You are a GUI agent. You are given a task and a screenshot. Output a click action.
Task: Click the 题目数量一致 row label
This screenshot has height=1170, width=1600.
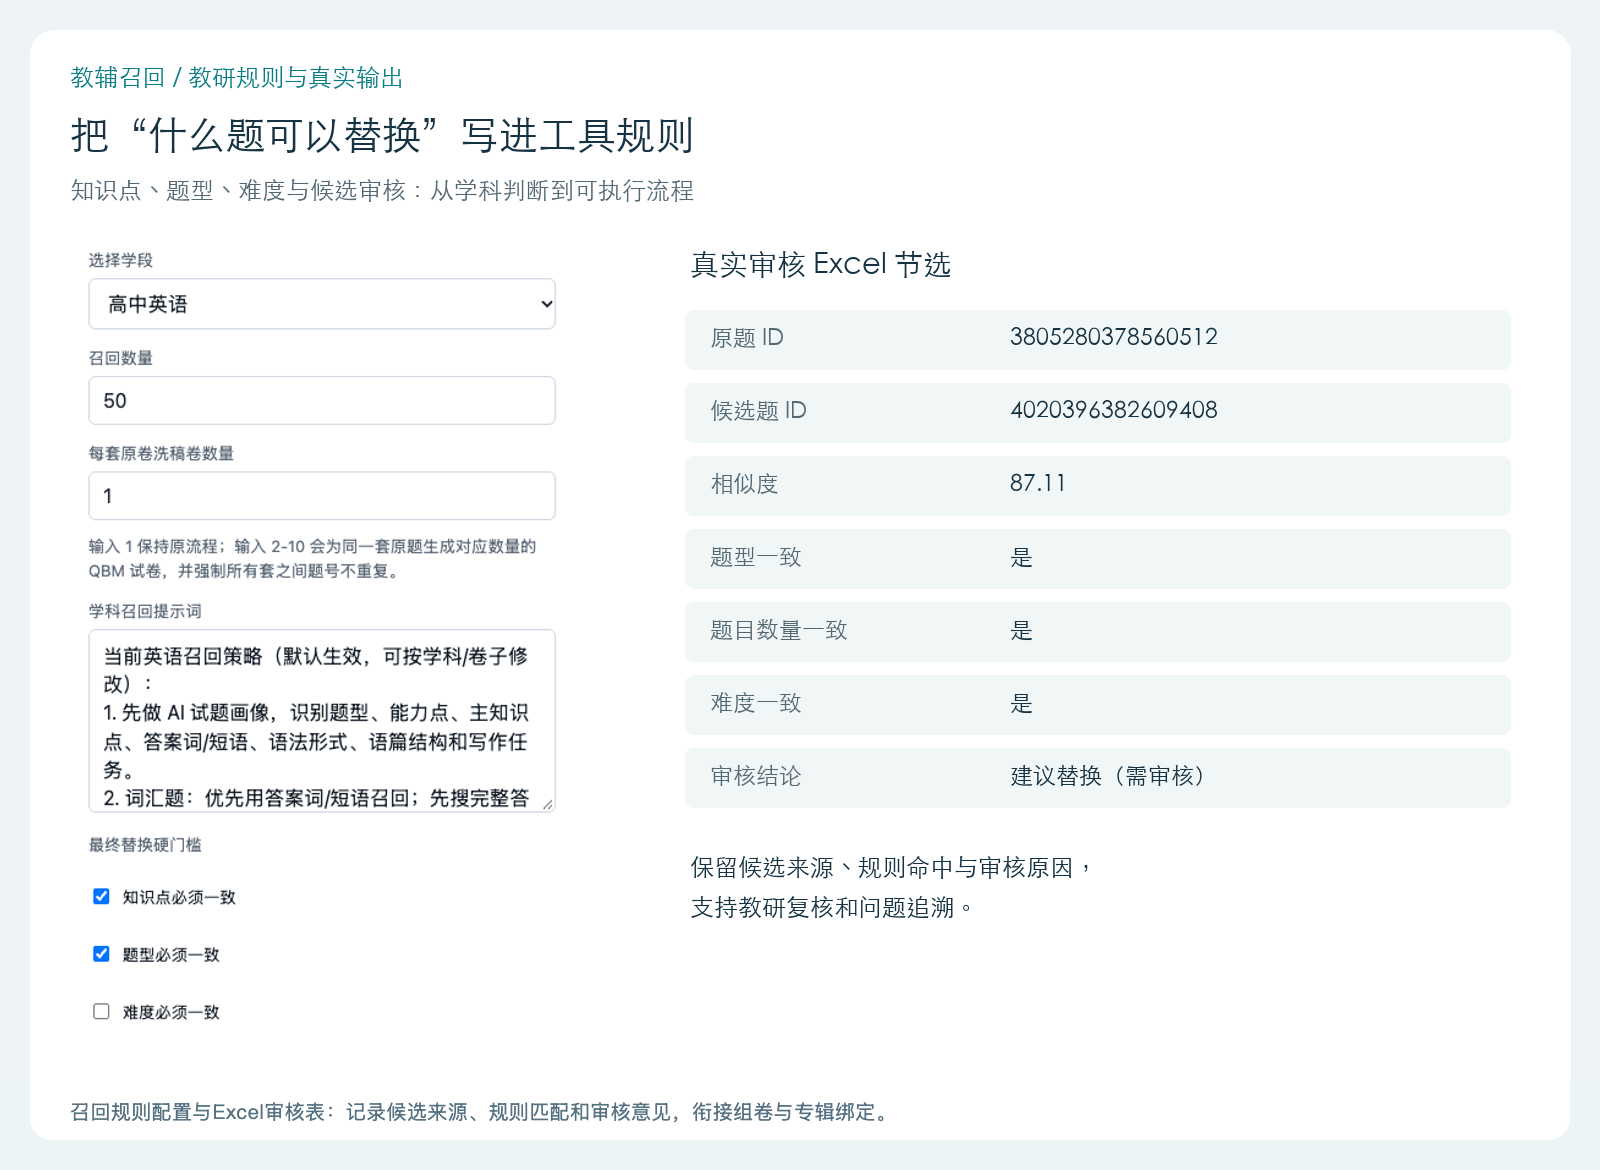(779, 630)
